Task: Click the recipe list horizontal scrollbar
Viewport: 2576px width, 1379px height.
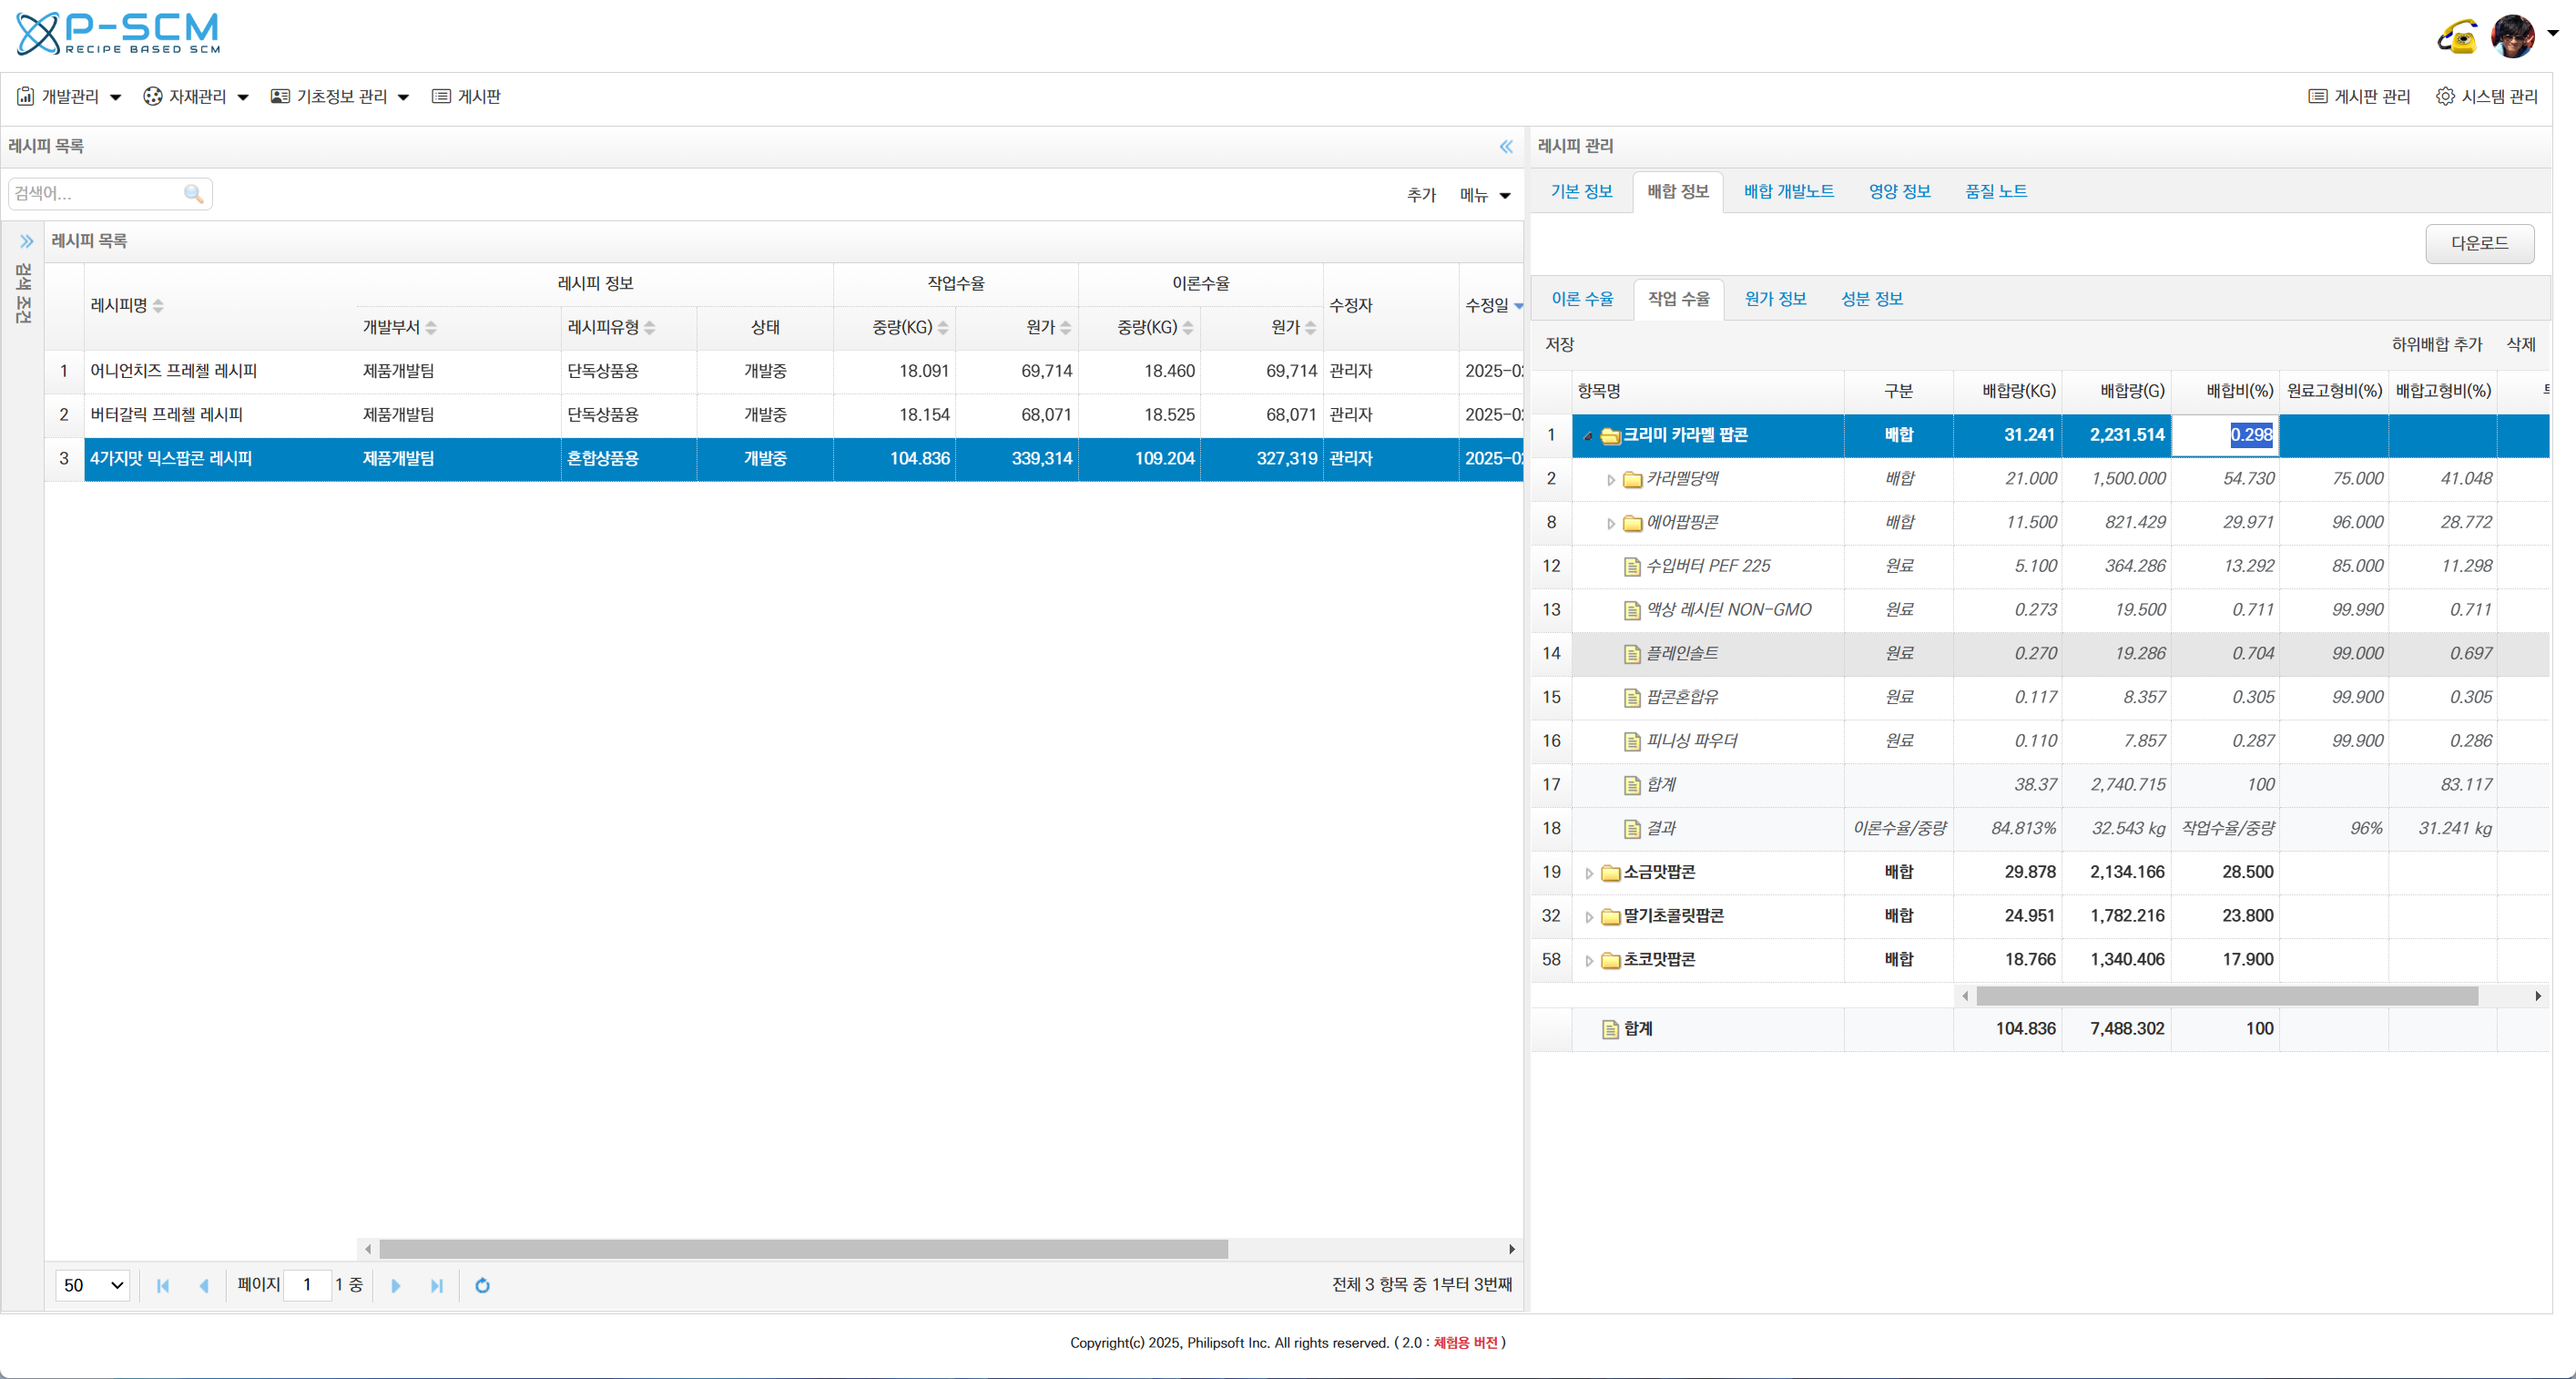Action: [803, 1249]
